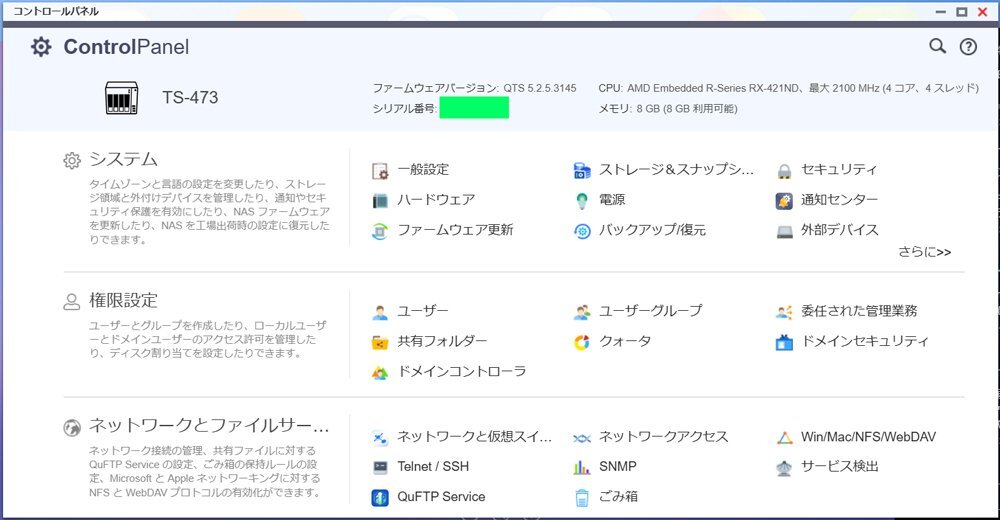Click the ストレージ&スナップショット icon
Screen dimensions: 1000x520
(x=582, y=170)
